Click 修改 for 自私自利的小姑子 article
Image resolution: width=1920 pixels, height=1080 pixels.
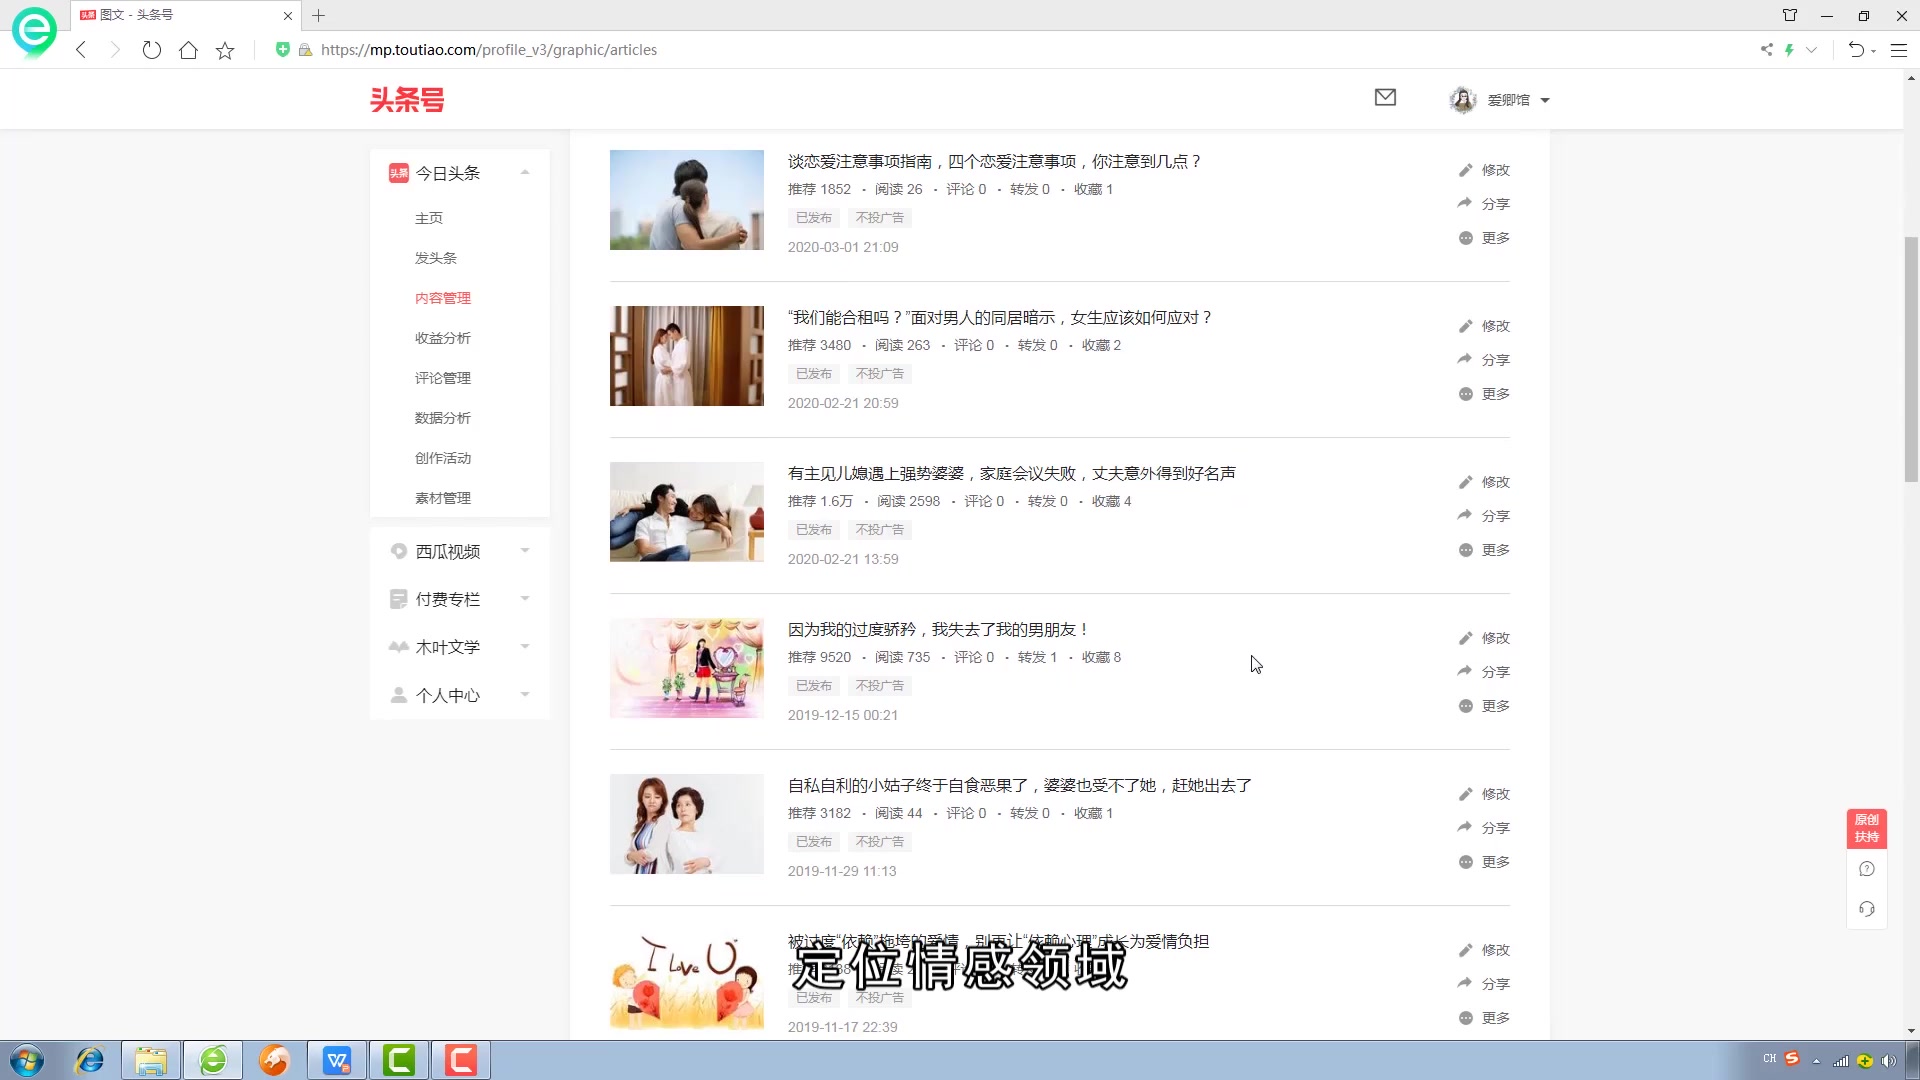pyautogui.click(x=1484, y=794)
